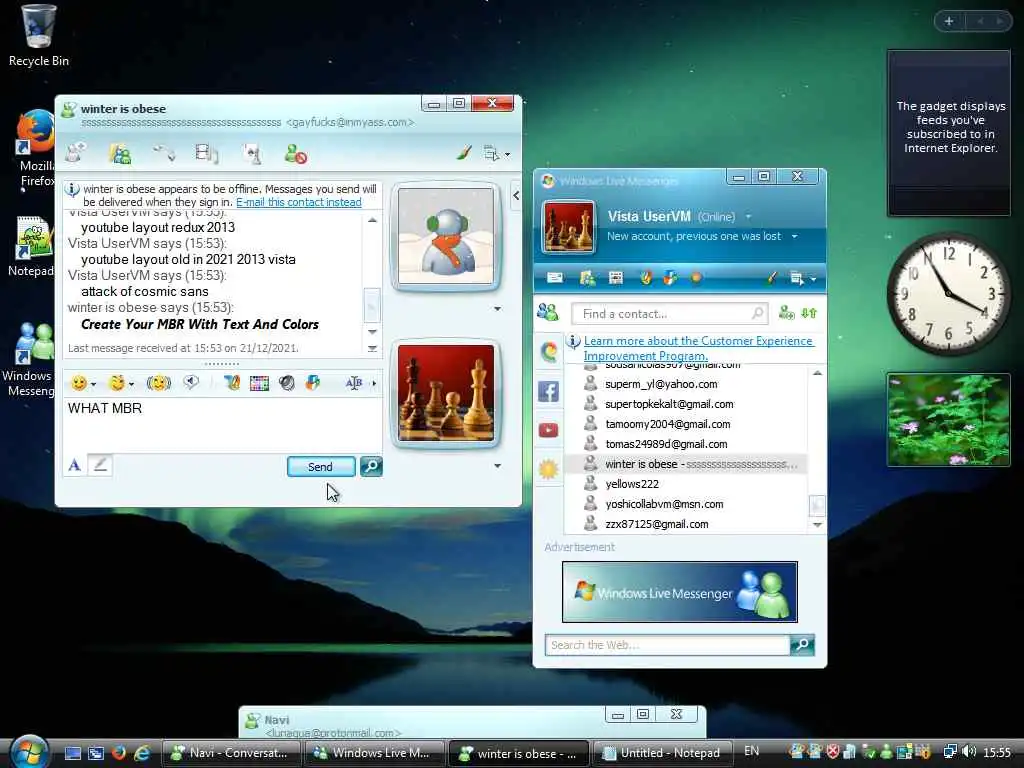Toggle handwriting pen mode
The height and width of the screenshot is (768, 1024).
pos(100,465)
